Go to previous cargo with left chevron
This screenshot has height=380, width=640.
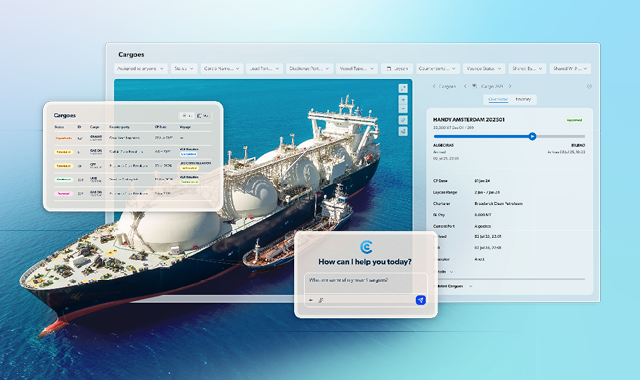[x=465, y=87]
